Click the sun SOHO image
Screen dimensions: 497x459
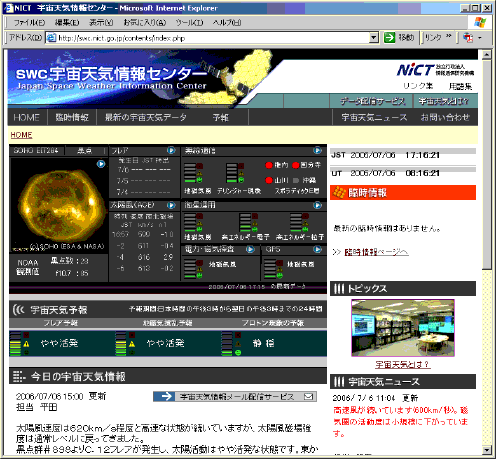tap(59, 205)
